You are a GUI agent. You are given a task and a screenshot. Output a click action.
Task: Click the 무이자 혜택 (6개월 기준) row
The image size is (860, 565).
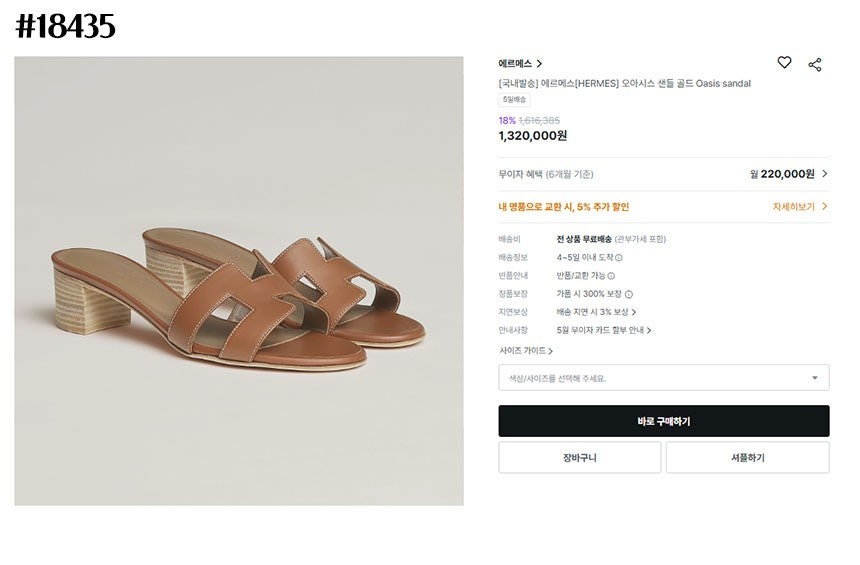(664, 174)
